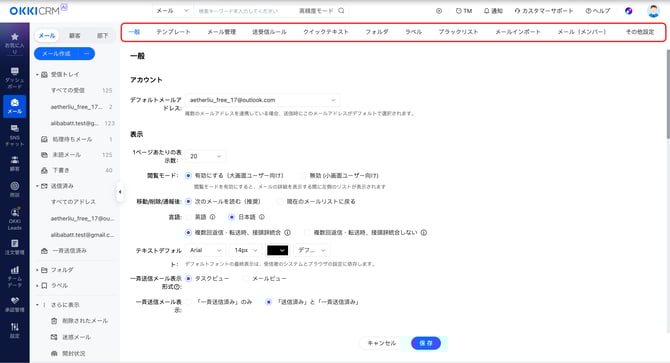This screenshot has width=670, height=363.
Task: Open the その他設定 tab
Action: click(x=640, y=32)
